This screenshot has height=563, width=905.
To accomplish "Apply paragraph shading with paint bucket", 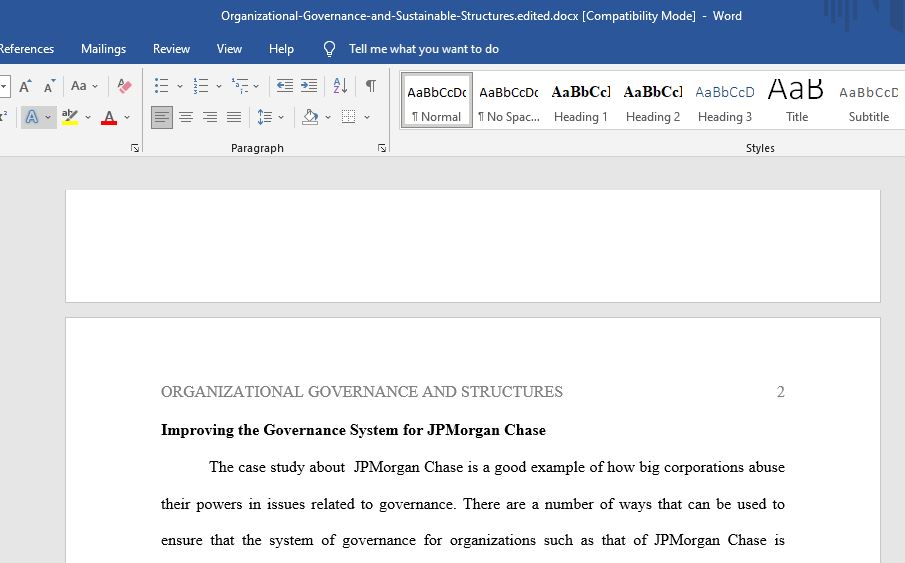I will 310,117.
